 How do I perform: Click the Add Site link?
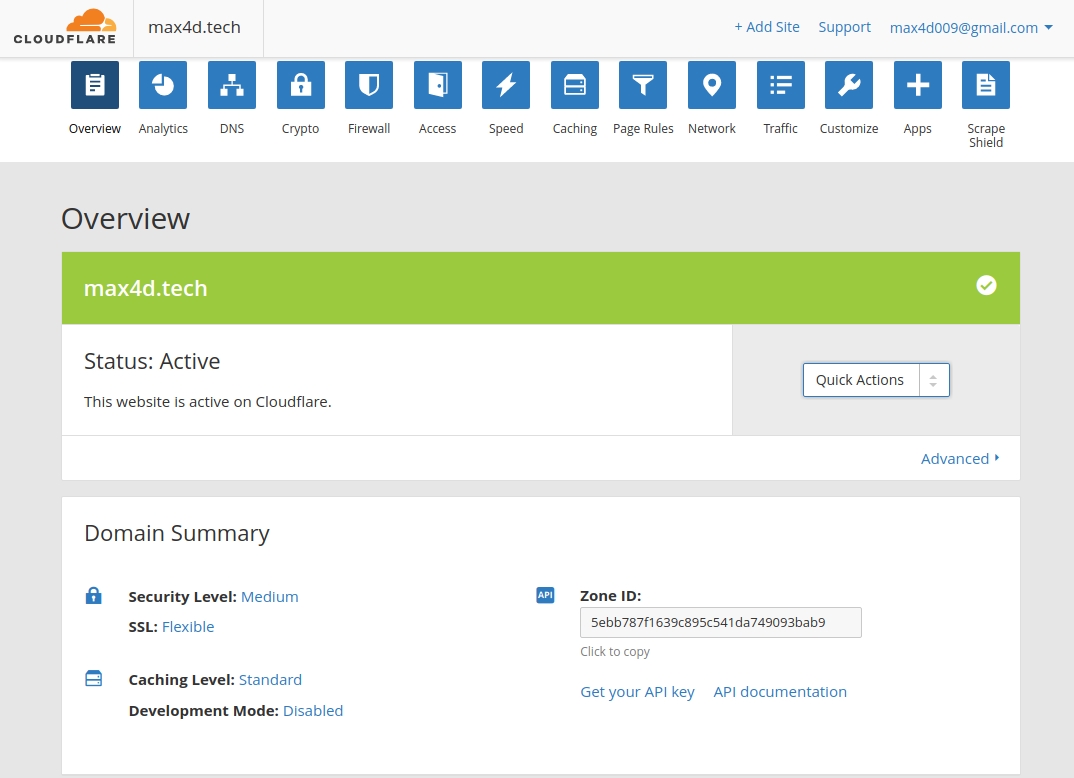coord(767,27)
